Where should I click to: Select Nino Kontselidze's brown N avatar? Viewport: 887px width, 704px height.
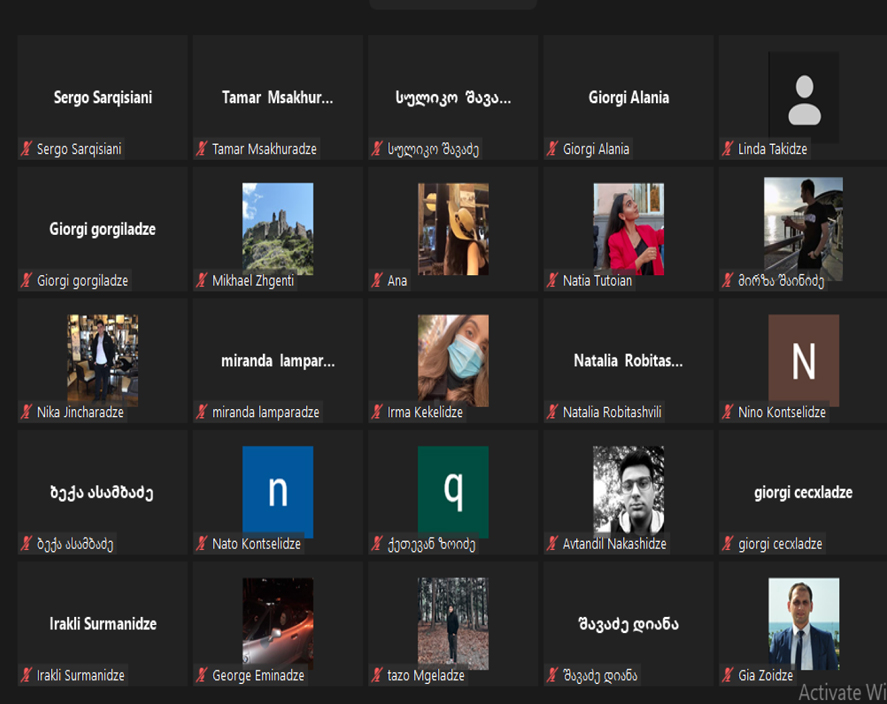point(803,360)
